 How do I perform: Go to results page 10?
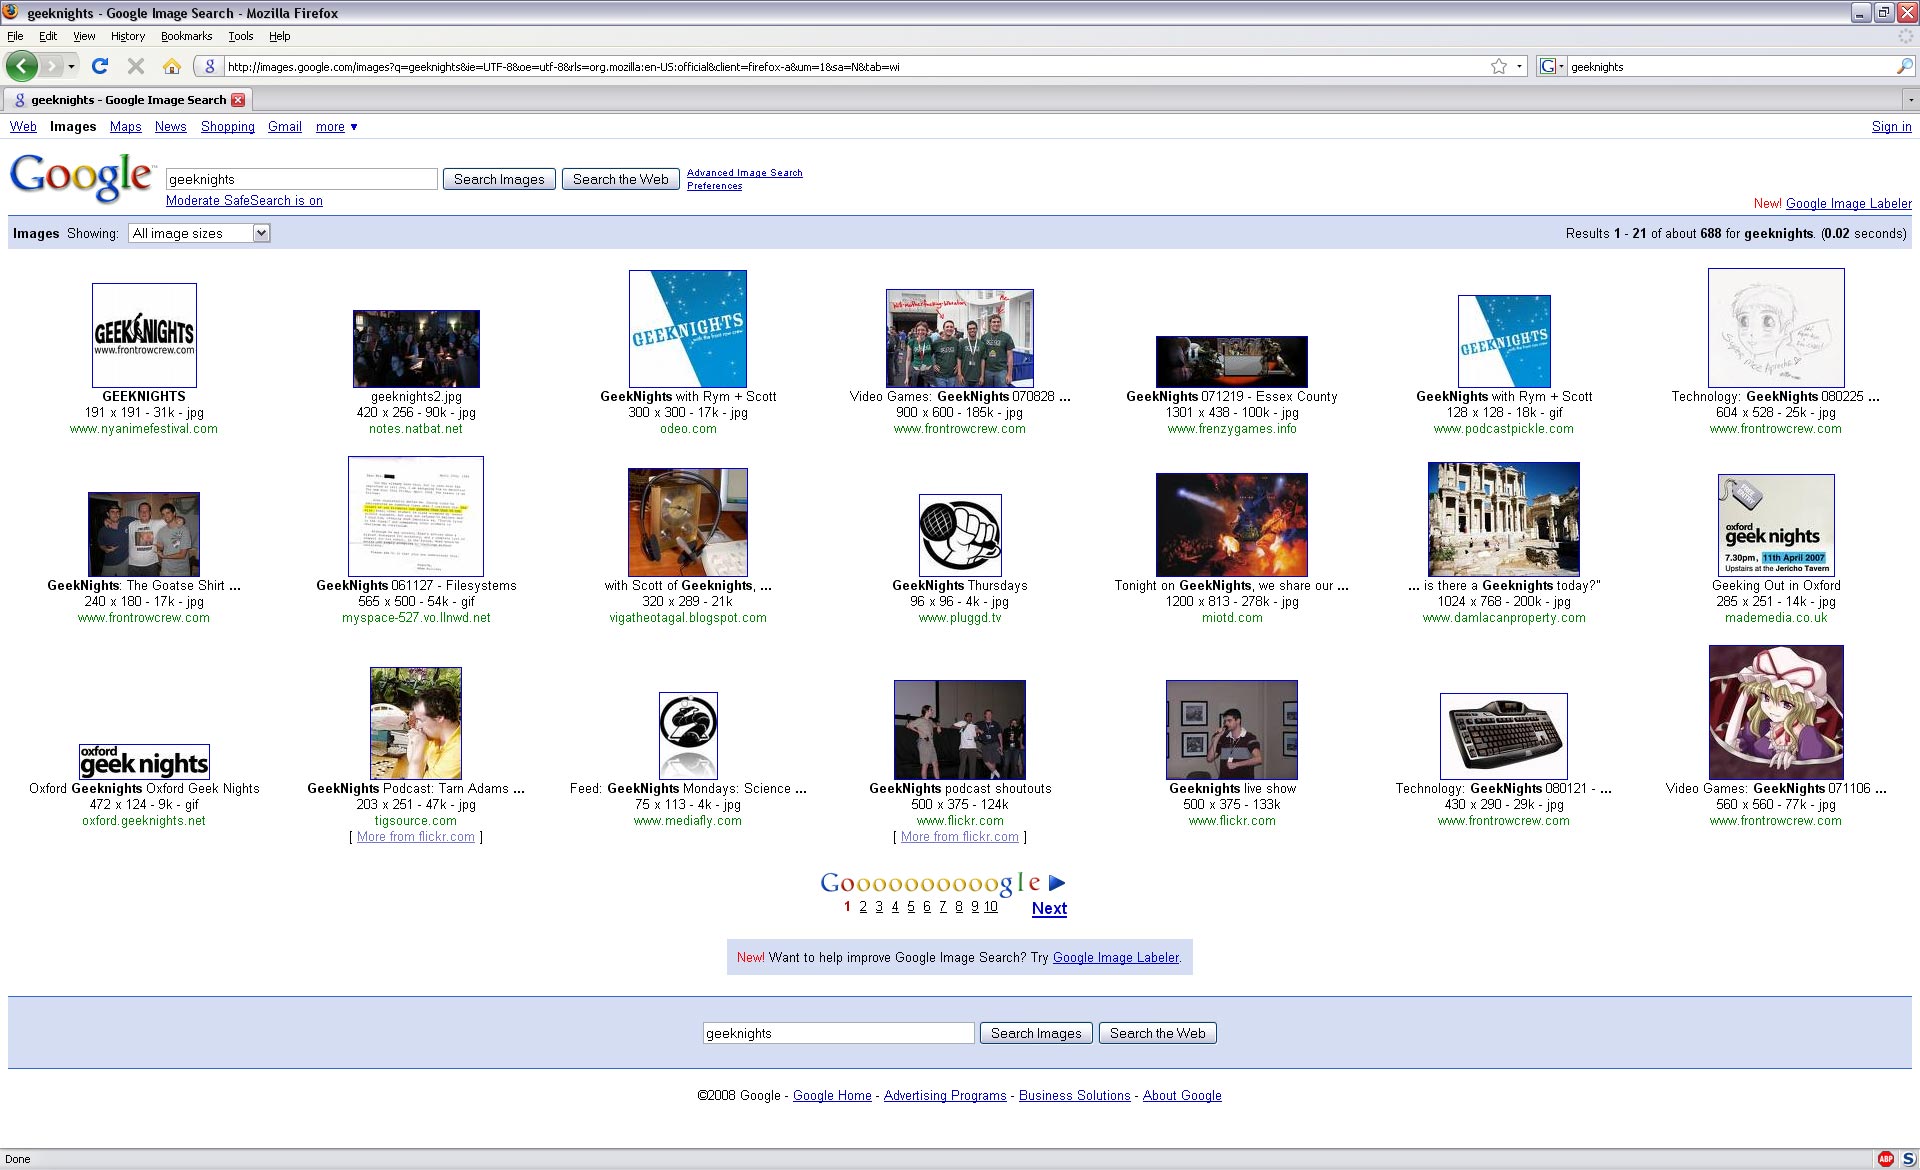990,907
